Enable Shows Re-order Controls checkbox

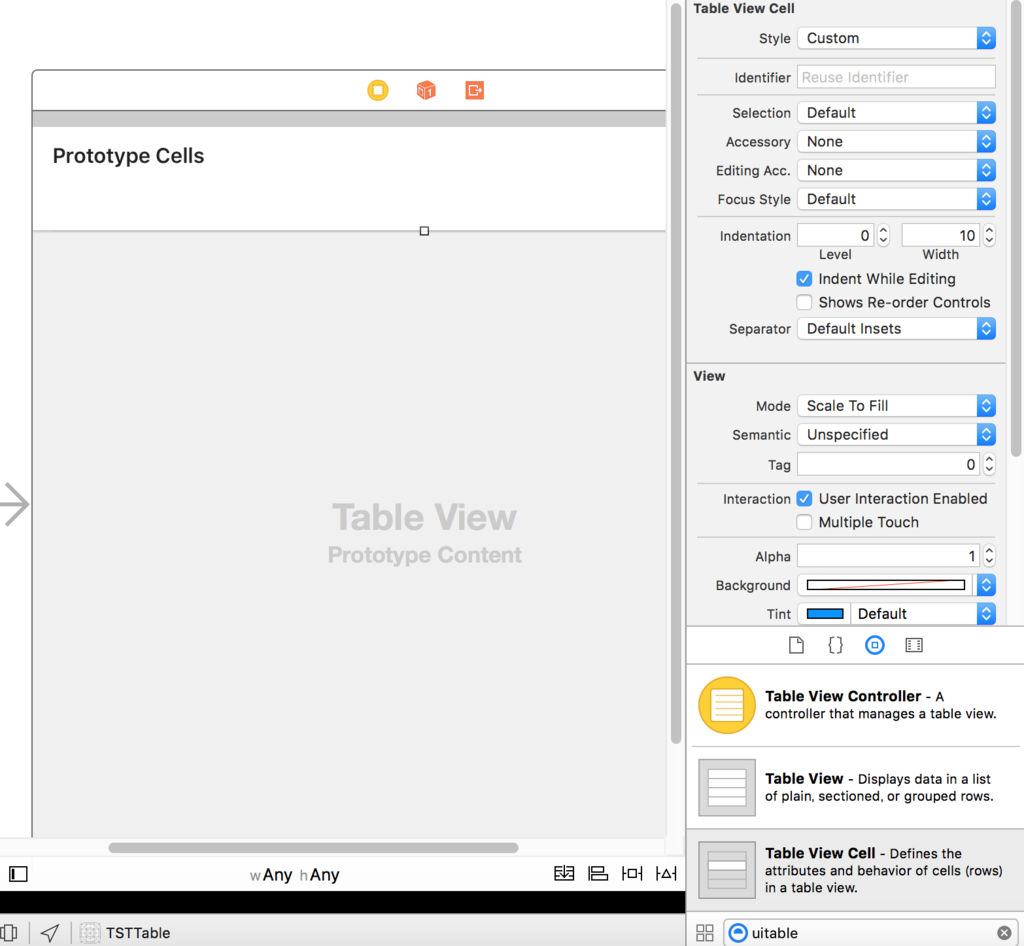(x=804, y=302)
